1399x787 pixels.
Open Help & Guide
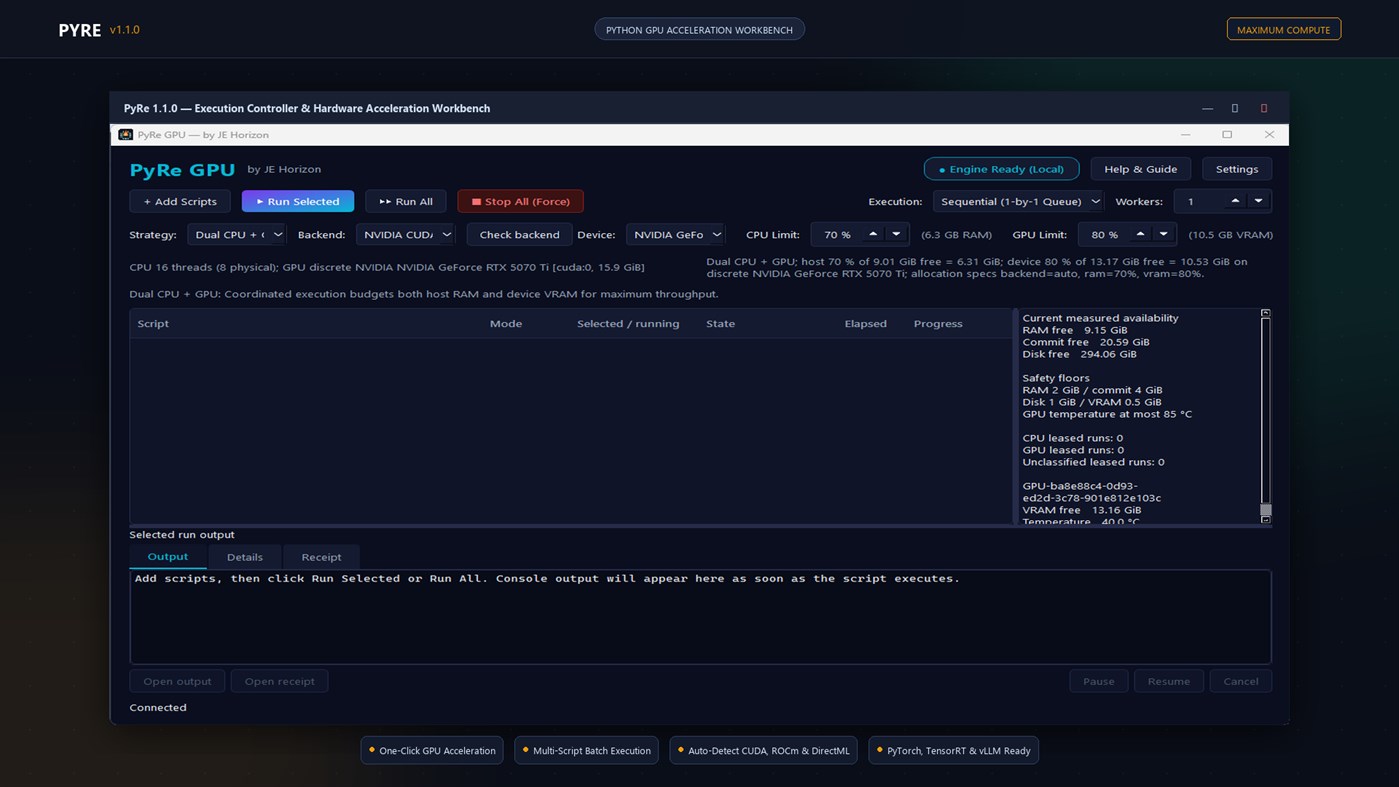click(x=1140, y=169)
